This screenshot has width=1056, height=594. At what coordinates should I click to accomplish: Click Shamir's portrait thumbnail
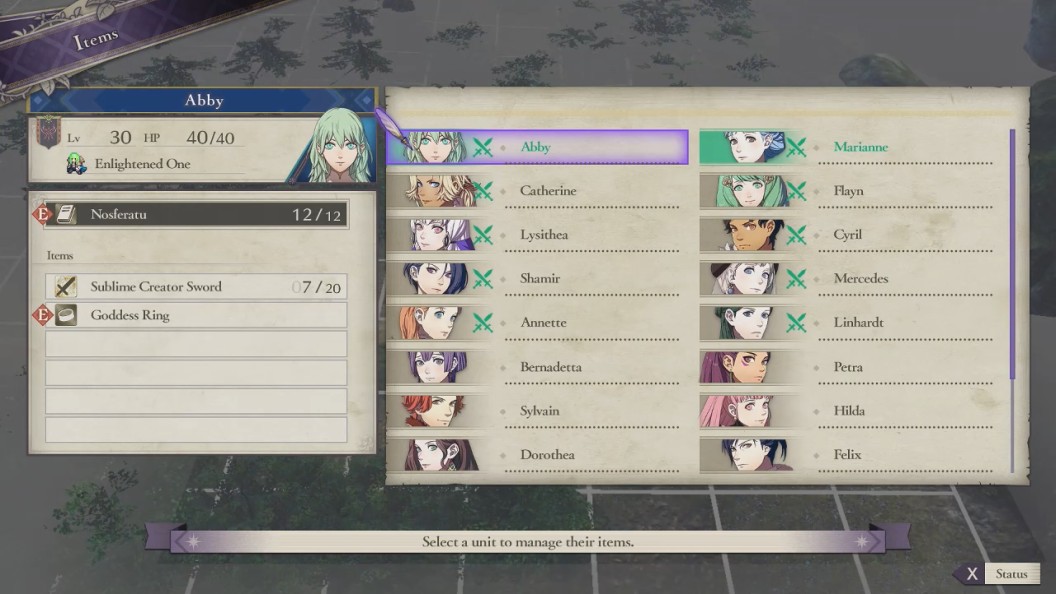(x=436, y=279)
